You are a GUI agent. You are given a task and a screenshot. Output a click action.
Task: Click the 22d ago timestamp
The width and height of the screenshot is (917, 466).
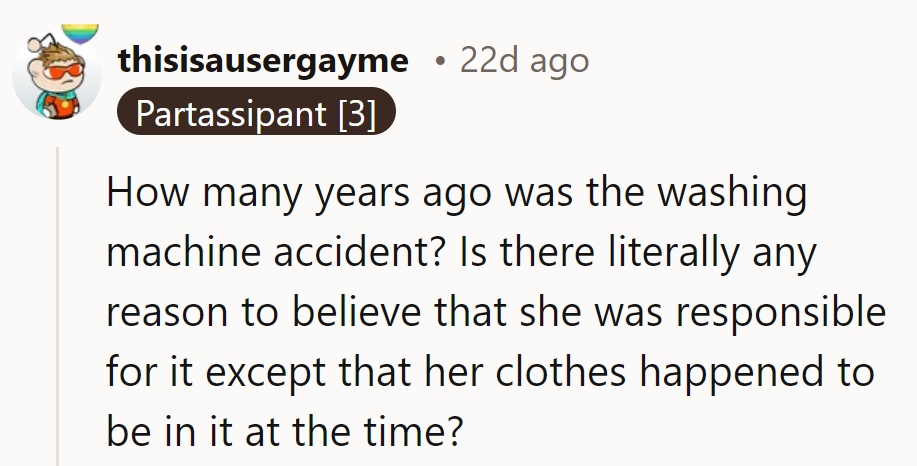pyautogui.click(x=524, y=61)
